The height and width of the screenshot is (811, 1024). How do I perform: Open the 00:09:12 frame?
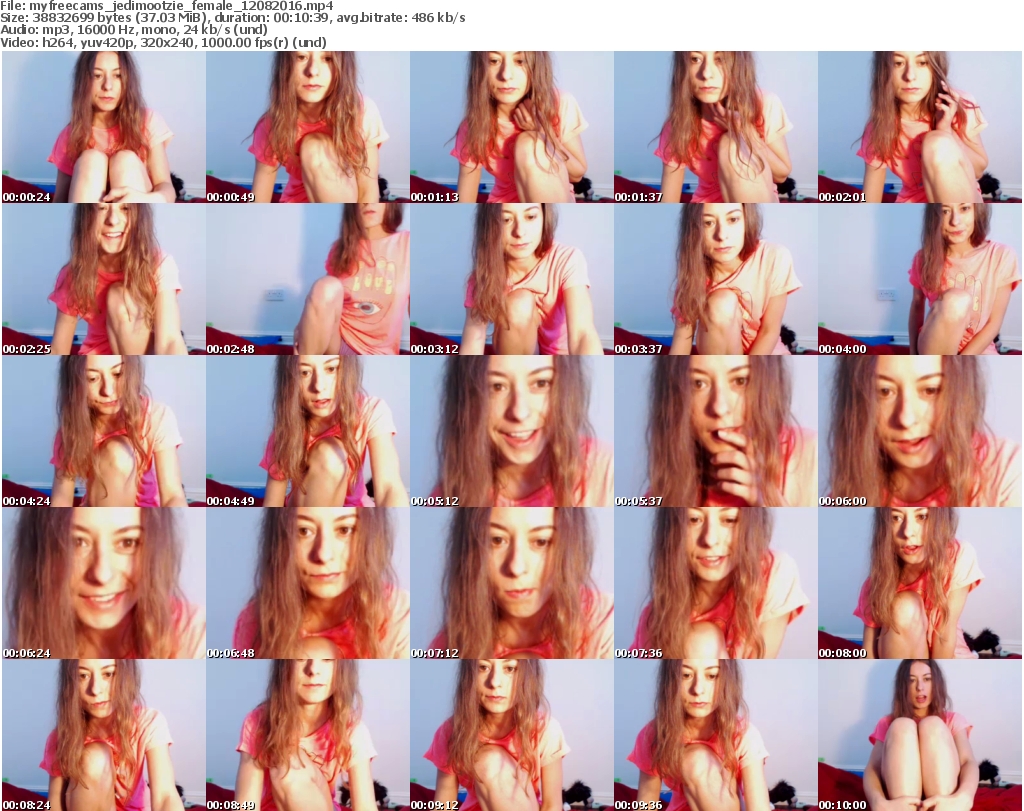click(511, 735)
